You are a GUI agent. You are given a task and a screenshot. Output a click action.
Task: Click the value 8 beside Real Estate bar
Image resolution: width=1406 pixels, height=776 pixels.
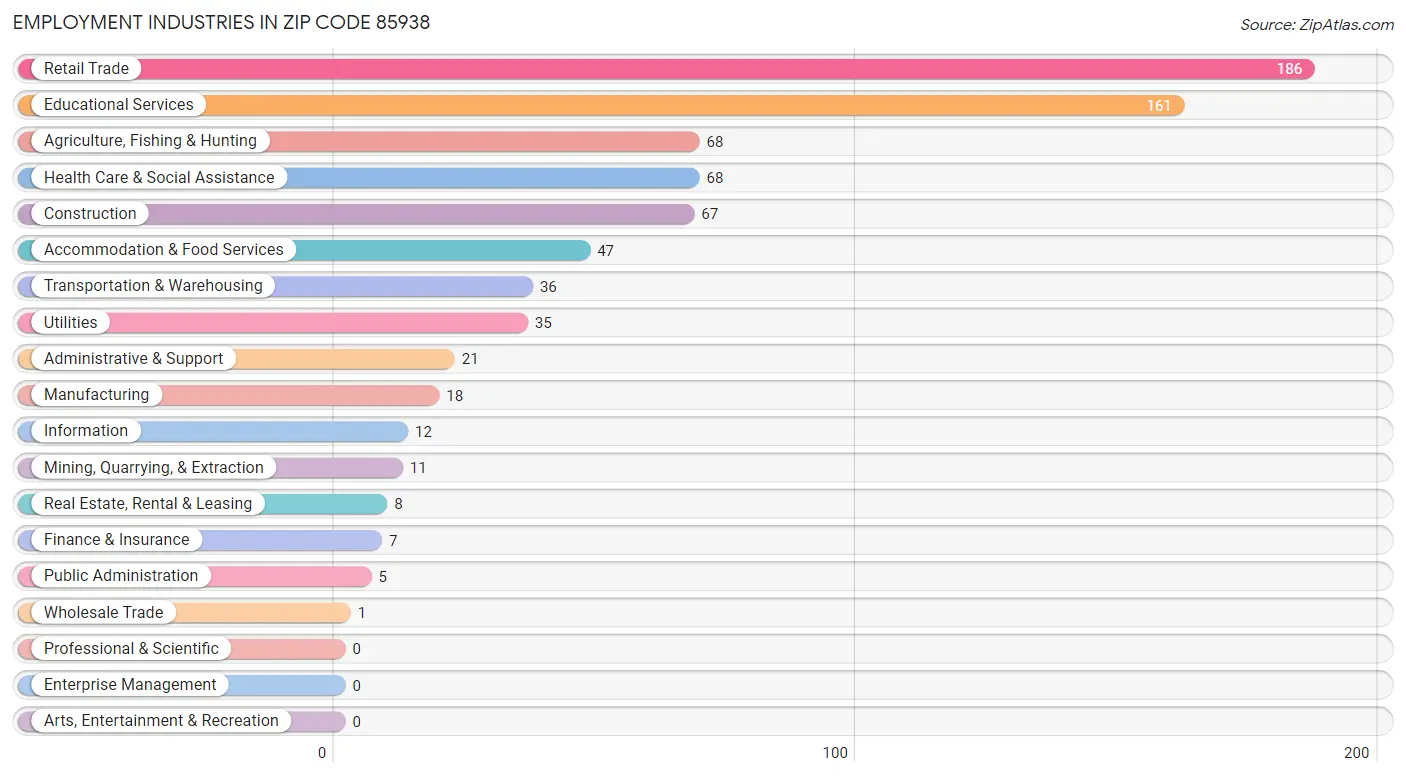[x=398, y=504]
